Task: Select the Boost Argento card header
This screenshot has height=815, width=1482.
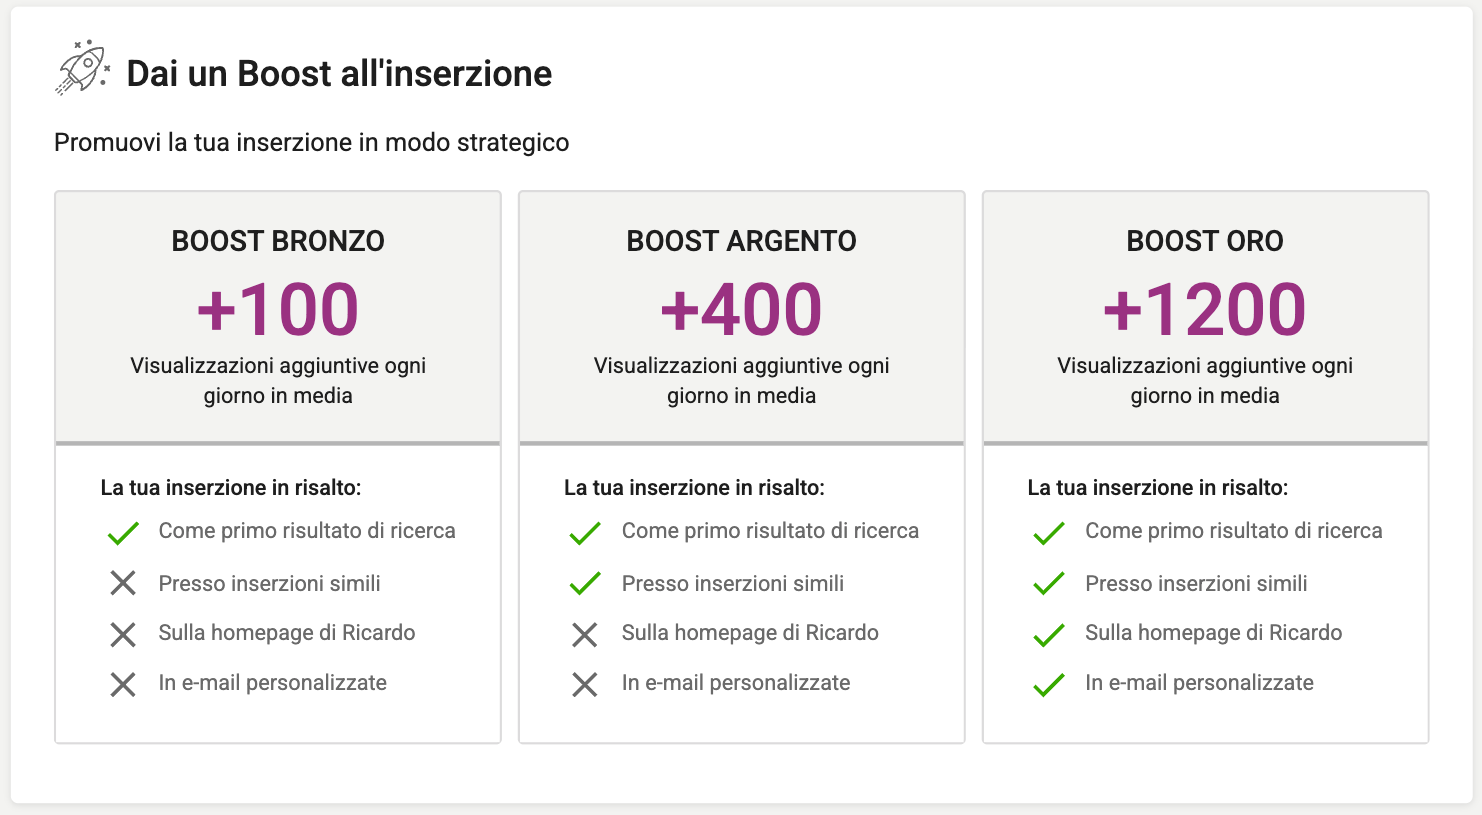Action: pos(742,317)
